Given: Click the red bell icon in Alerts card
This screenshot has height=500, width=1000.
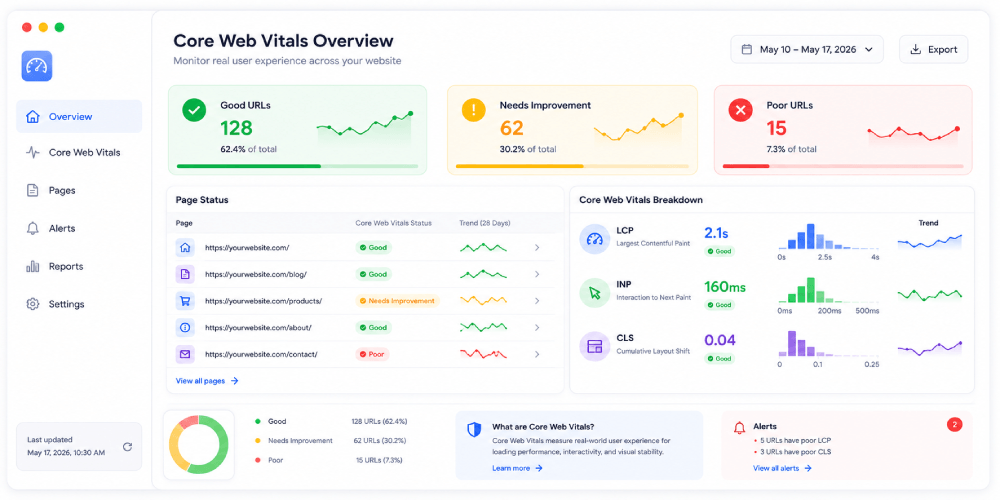Looking at the screenshot, I should pos(739,427).
